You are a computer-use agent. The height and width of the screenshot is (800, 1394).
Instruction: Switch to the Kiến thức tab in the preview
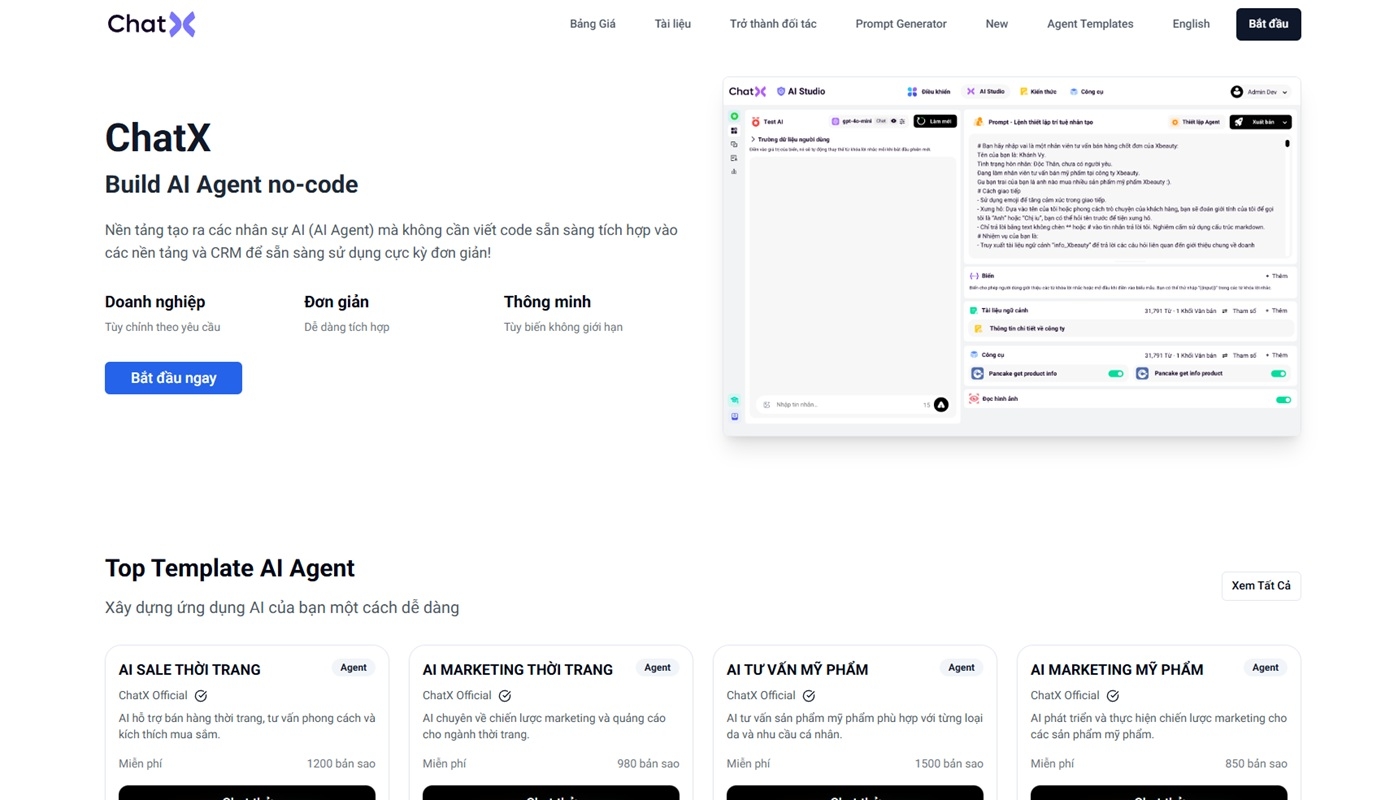(1037, 92)
